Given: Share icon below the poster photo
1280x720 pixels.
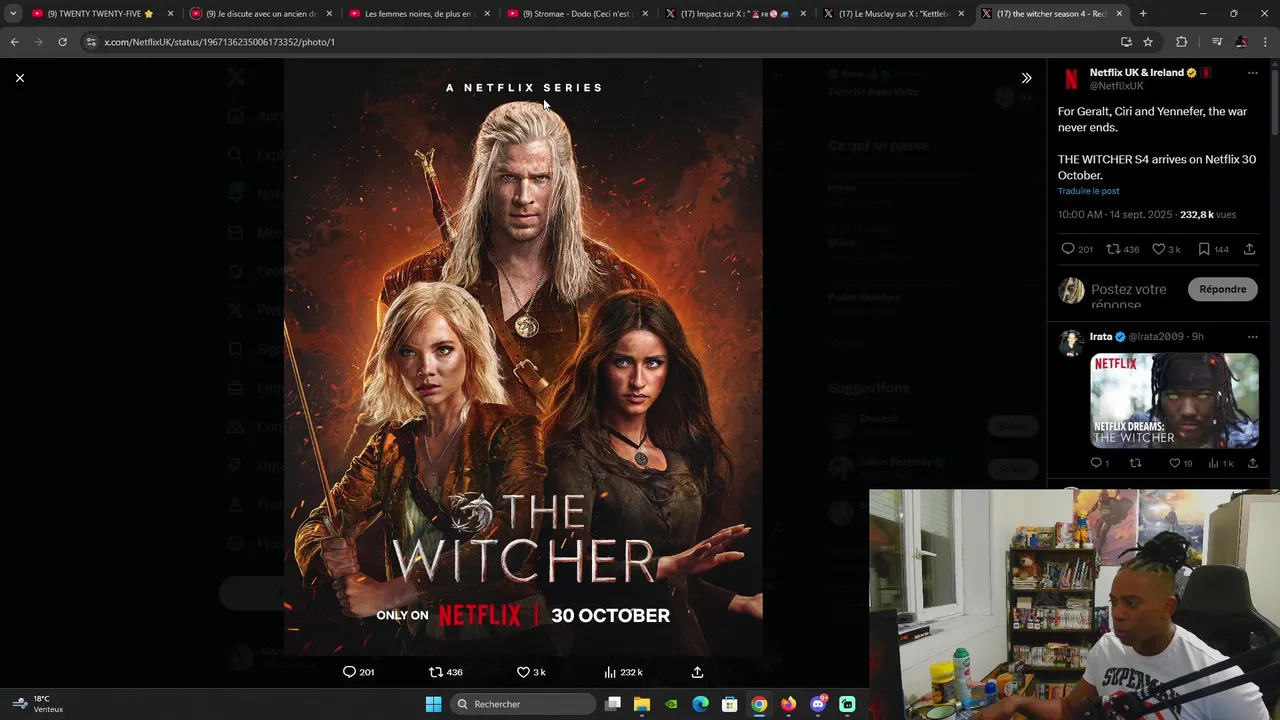Looking at the screenshot, I should point(697,672).
